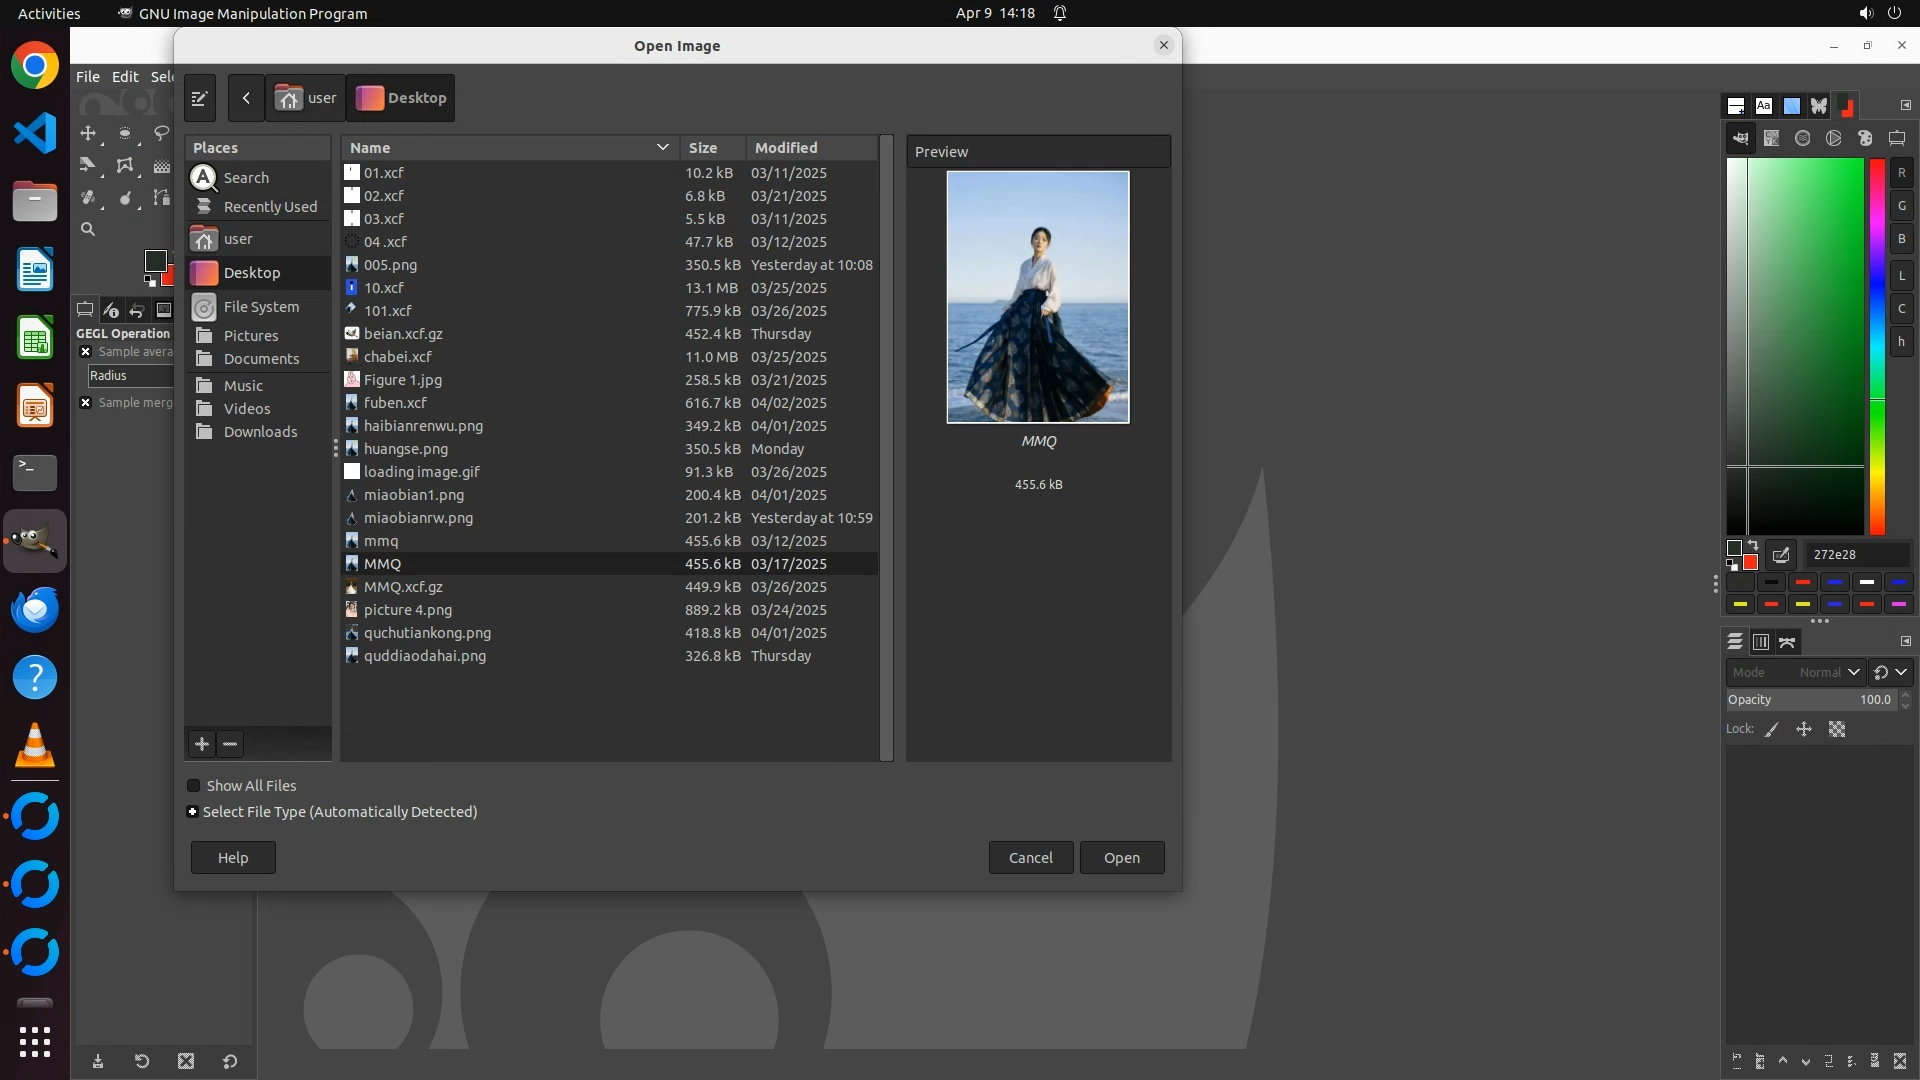Open the Edit menu
The height and width of the screenshot is (1080, 1920).
(x=125, y=77)
